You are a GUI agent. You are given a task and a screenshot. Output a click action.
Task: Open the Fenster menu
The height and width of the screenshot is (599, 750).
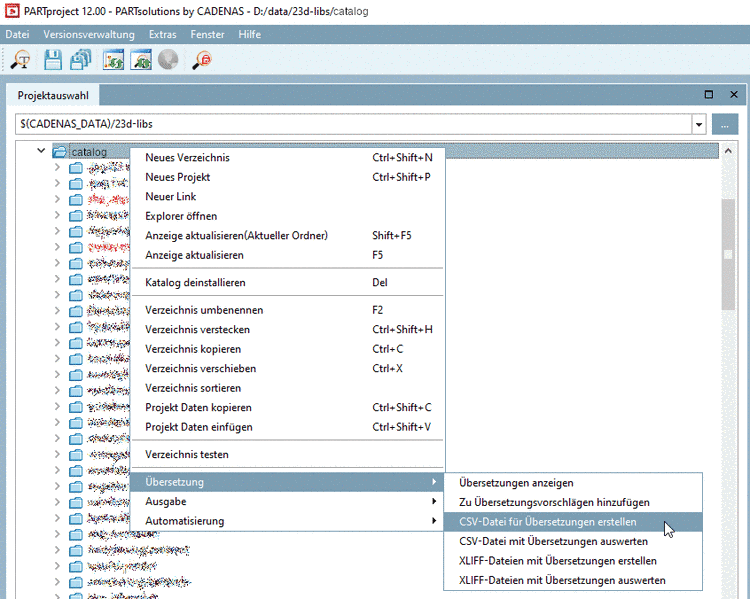[x=207, y=34]
